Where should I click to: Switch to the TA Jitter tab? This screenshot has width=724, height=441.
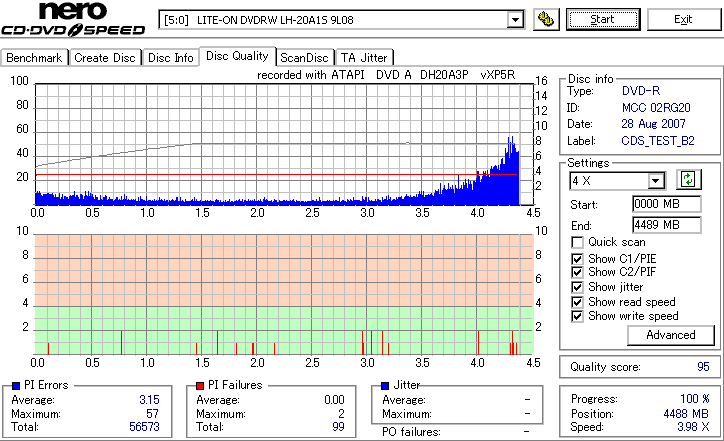click(x=364, y=58)
